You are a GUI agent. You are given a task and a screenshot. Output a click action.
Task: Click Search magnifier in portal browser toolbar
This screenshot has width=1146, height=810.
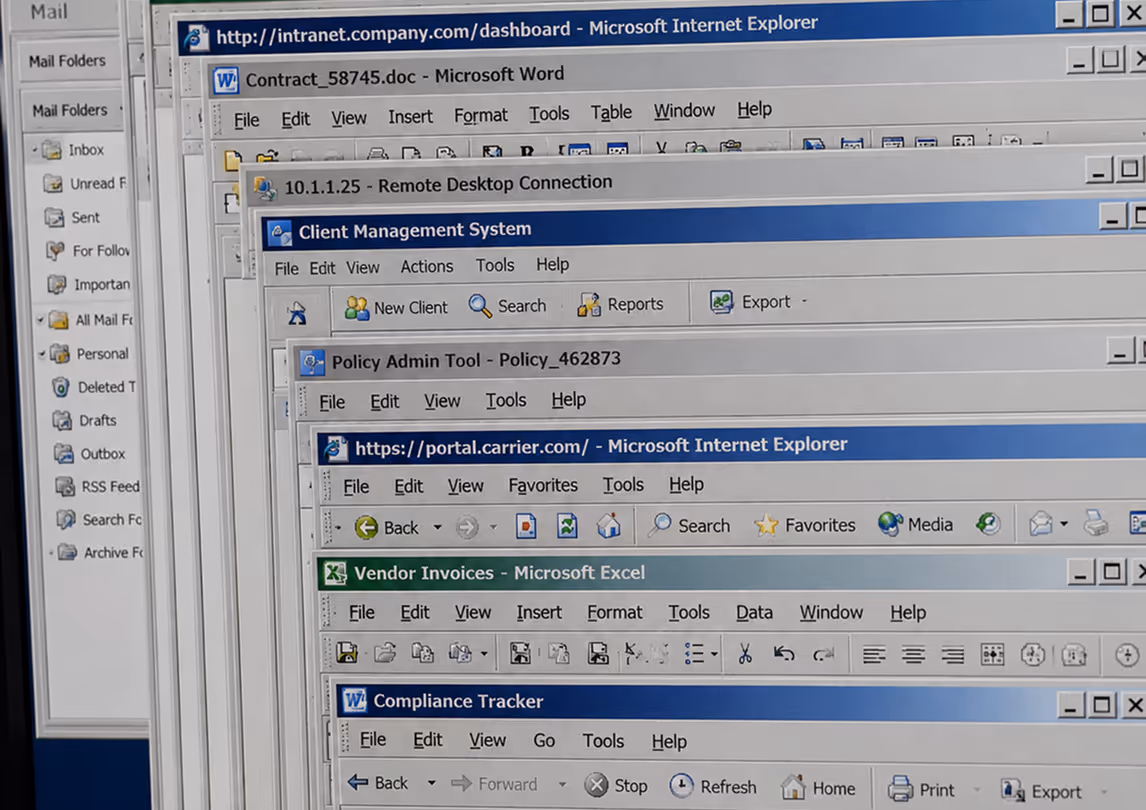click(689, 525)
